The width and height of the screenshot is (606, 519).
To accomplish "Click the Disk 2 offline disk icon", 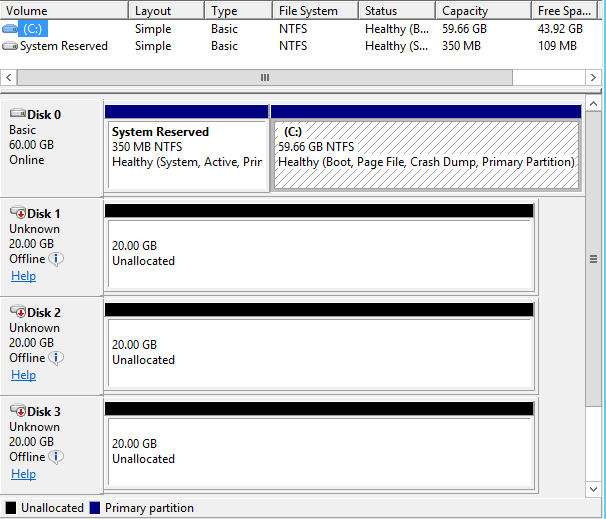I will (17, 312).
